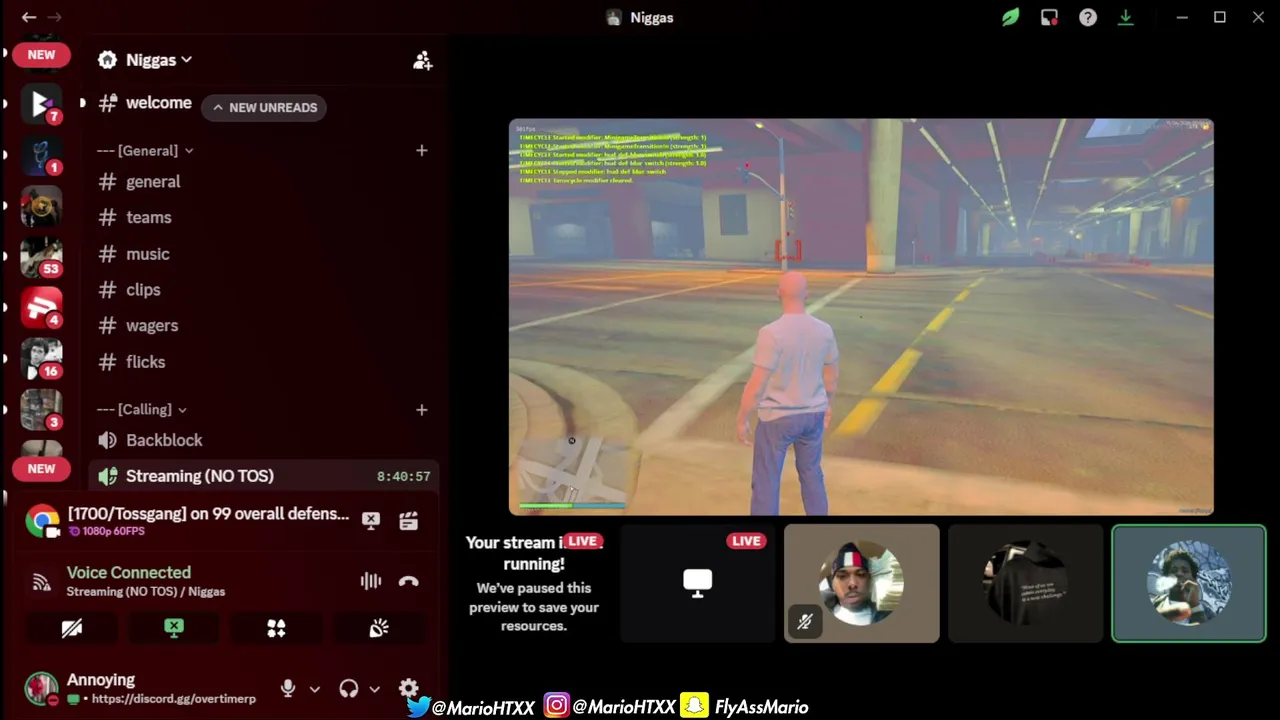Open red server icon with 4 badge
The height and width of the screenshot is (720, 1280).
pyautogui.click(x=41, y=308)
